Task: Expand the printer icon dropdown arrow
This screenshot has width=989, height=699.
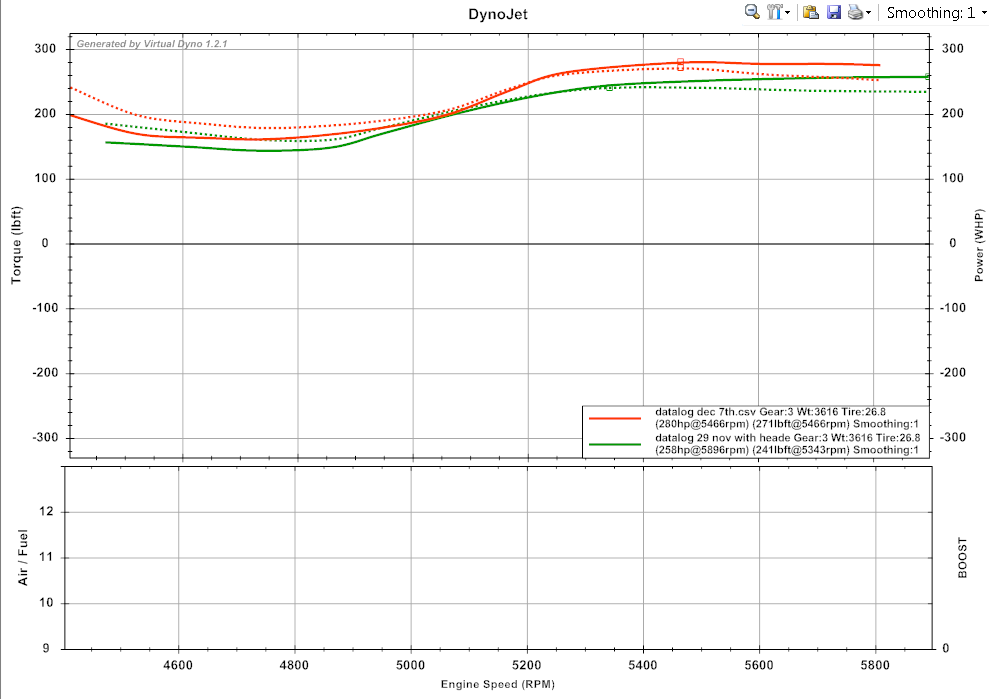Action: tap(869, 13)
